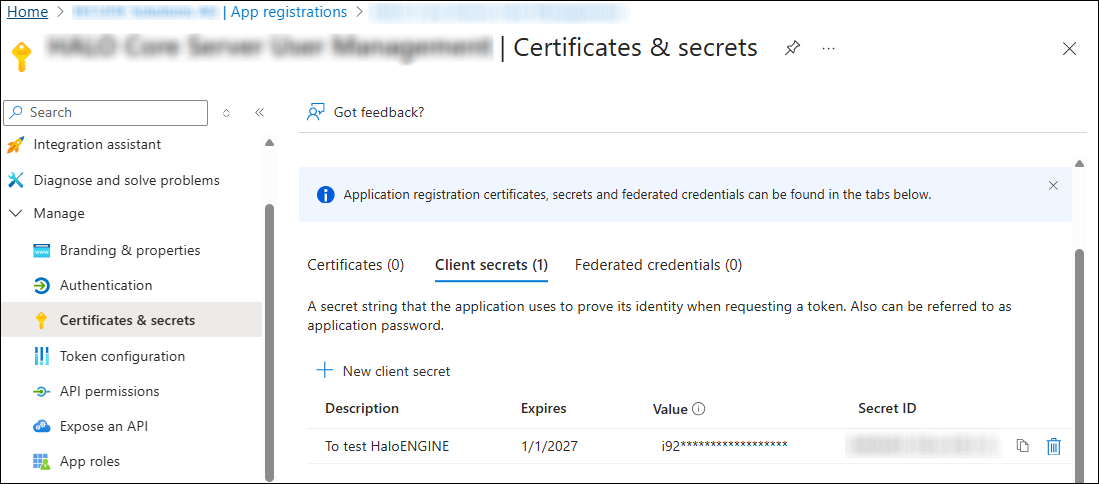Click the Diagnose and solve problems icon

pos(15,181)
